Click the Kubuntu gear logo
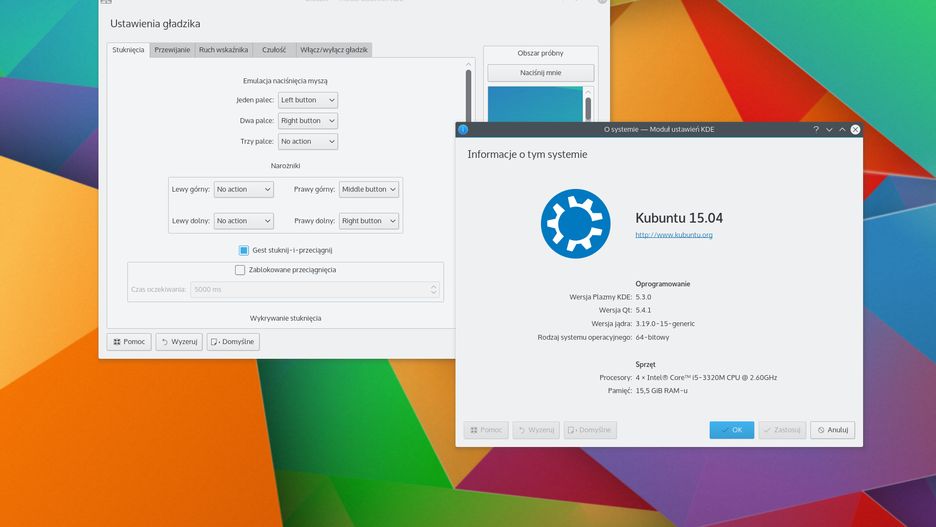Viewport: 936px width, 527px height. 575,224
